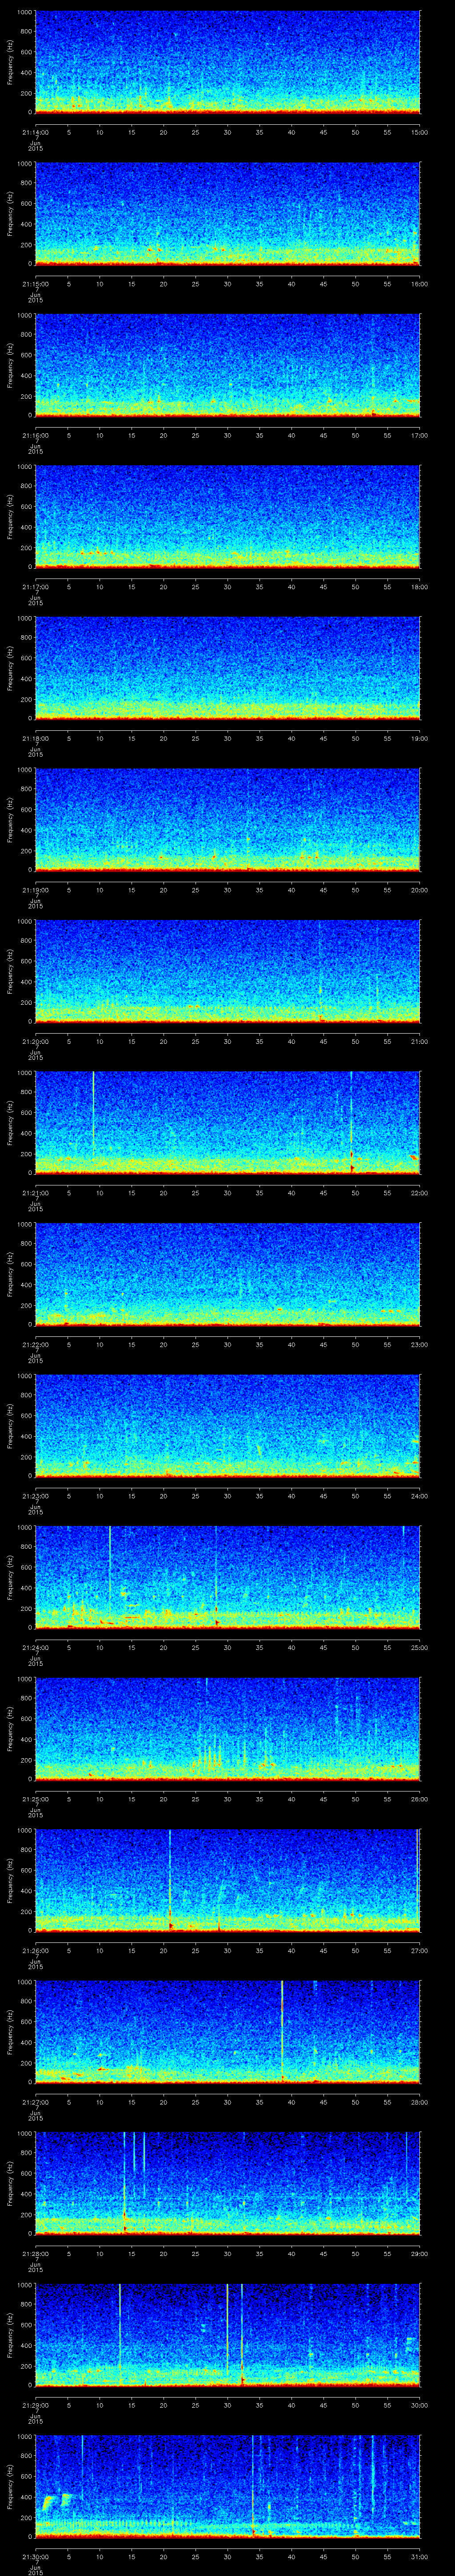Click the 22:00 end time label
The image size is (455, 2576).
pyautogui.click(x=419, y=1192)
